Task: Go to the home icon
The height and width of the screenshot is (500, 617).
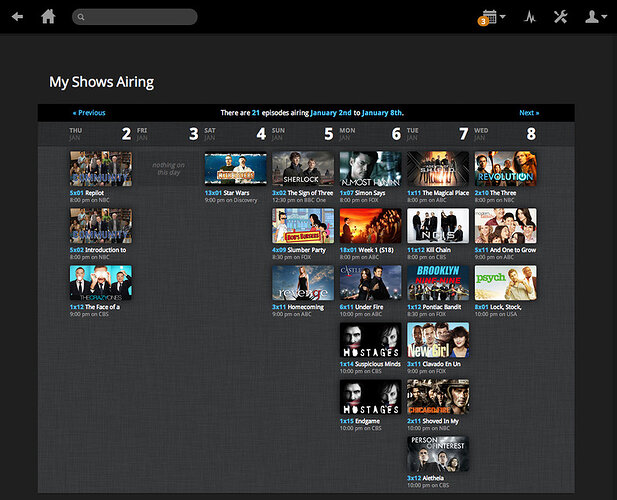Action: (48, 17)
